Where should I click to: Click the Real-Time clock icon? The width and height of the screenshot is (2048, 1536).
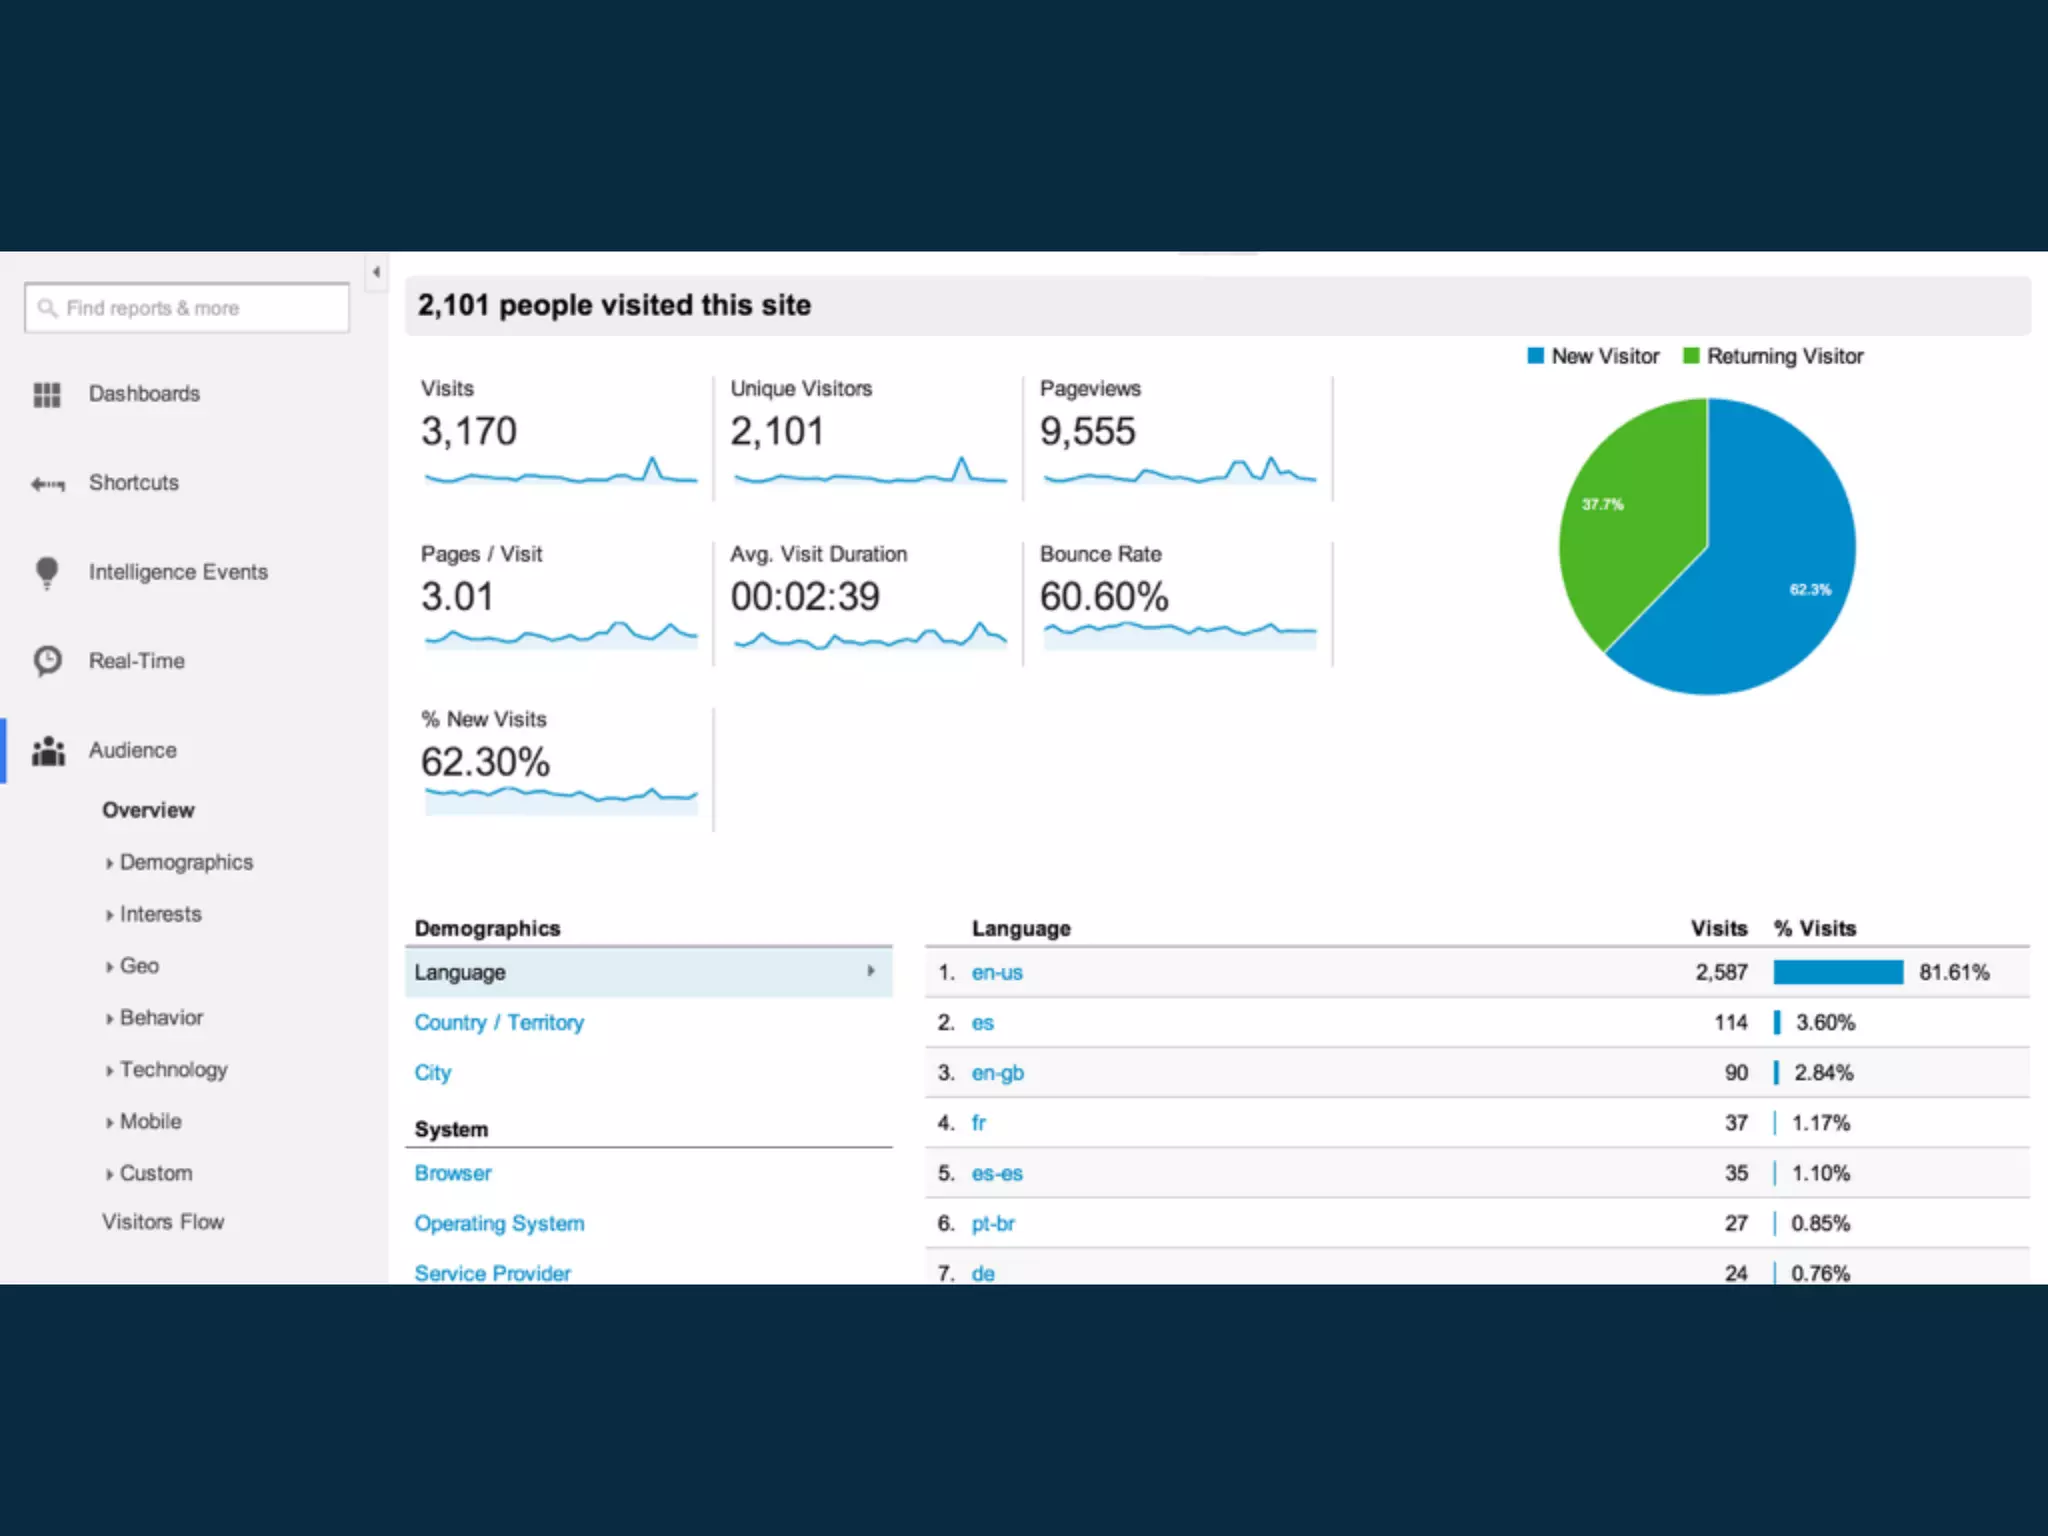47,661
